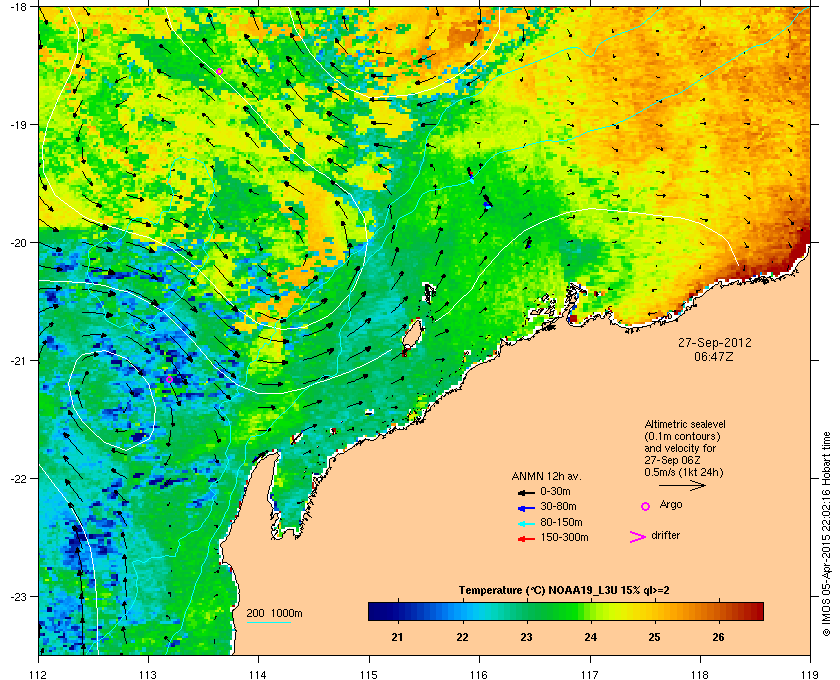
Task: Click latitude axis label -23
Action: point(18,596)
